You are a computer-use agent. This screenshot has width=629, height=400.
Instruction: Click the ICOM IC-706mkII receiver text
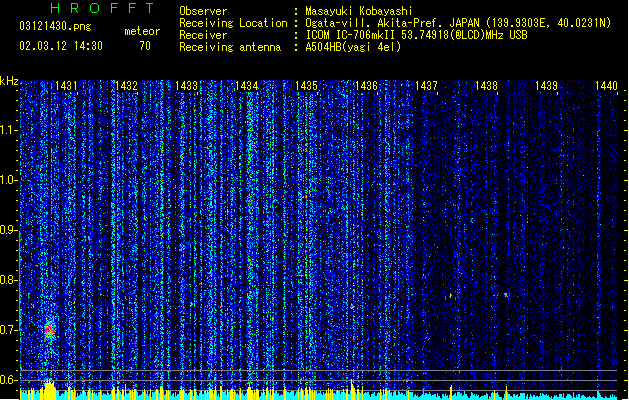(x=416, y=35)
